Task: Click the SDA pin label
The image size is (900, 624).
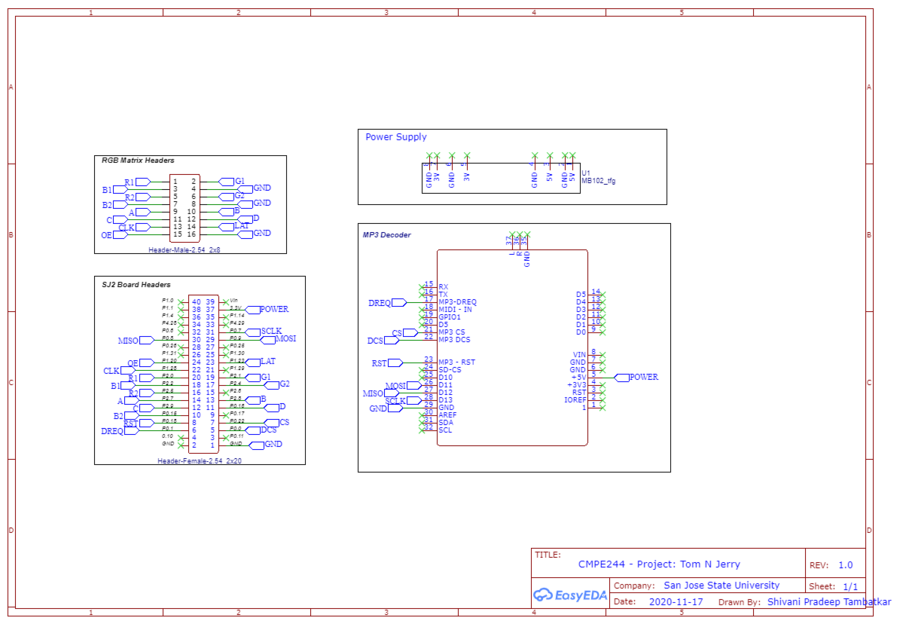Action: click(x=446, y=423)
